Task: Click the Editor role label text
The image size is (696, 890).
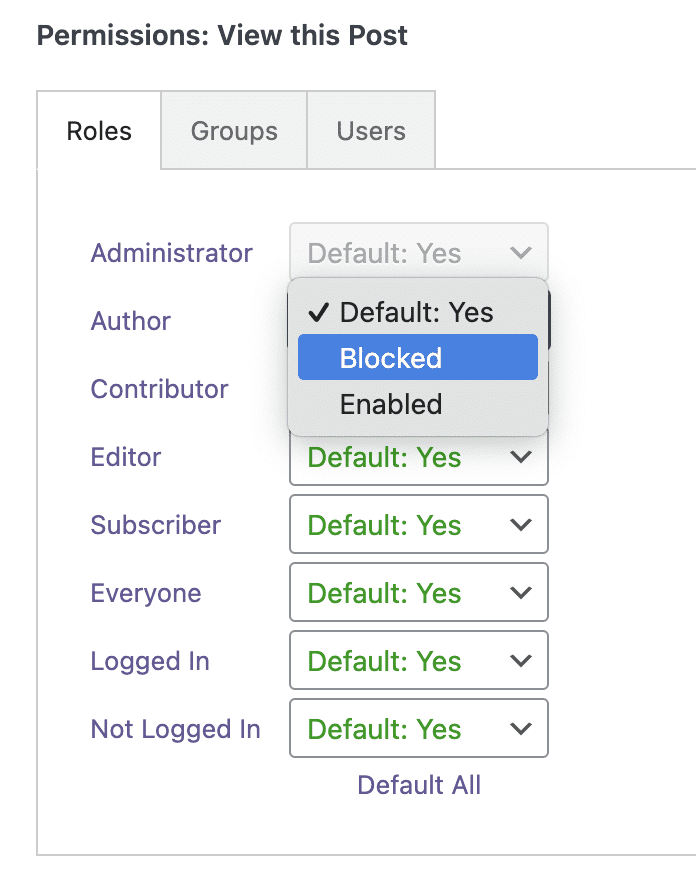Action: (126, 457)
